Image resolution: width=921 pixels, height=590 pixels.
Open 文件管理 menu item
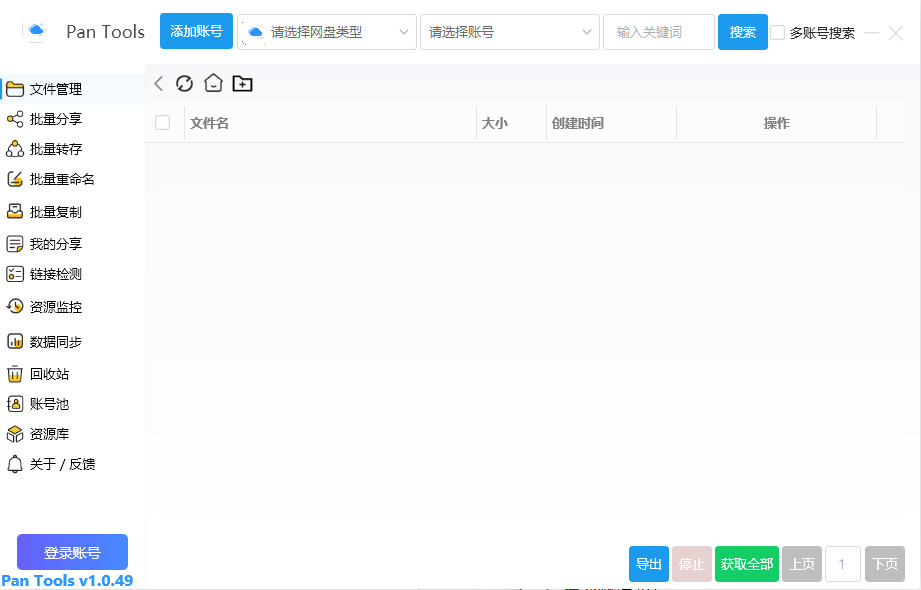[x=72, y=89]
